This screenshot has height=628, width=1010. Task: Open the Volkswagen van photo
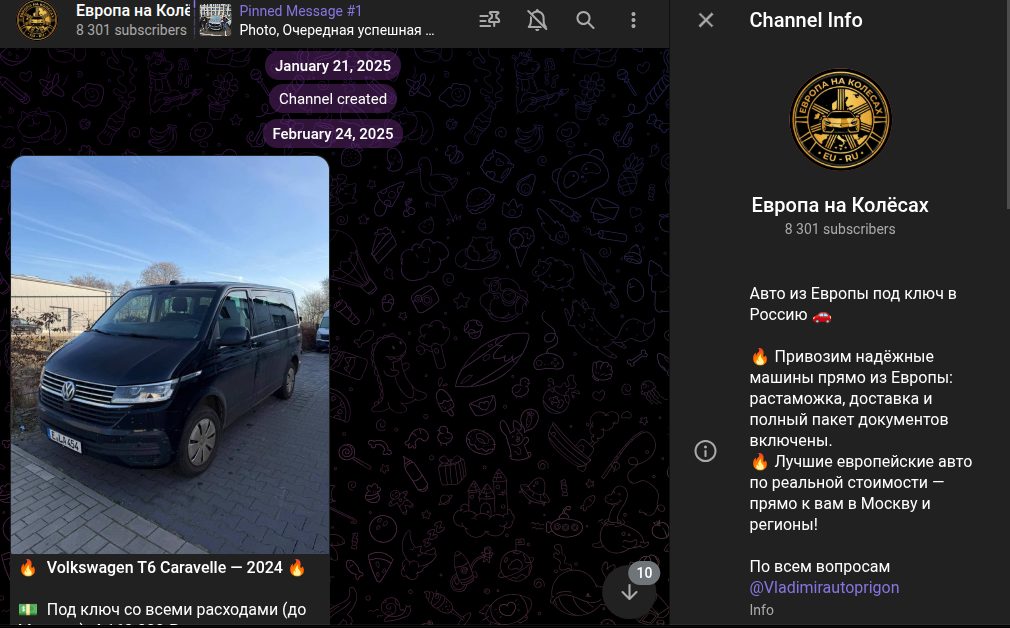pos(170,355)
